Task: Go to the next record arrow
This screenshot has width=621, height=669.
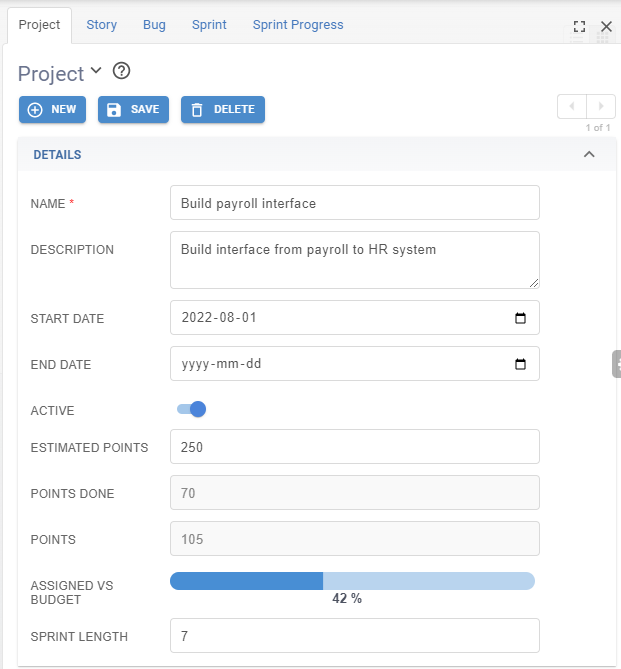Action: (x=601, y=106)
